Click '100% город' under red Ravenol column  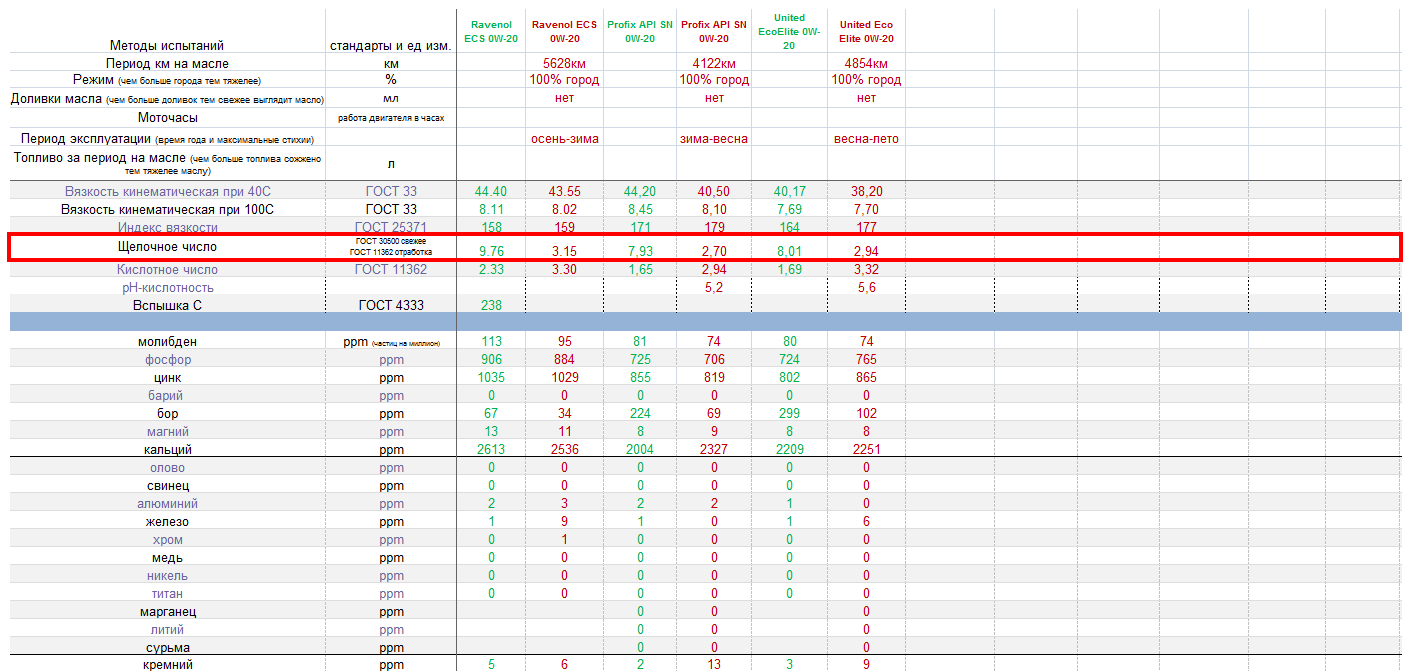[x=565, y=80]
